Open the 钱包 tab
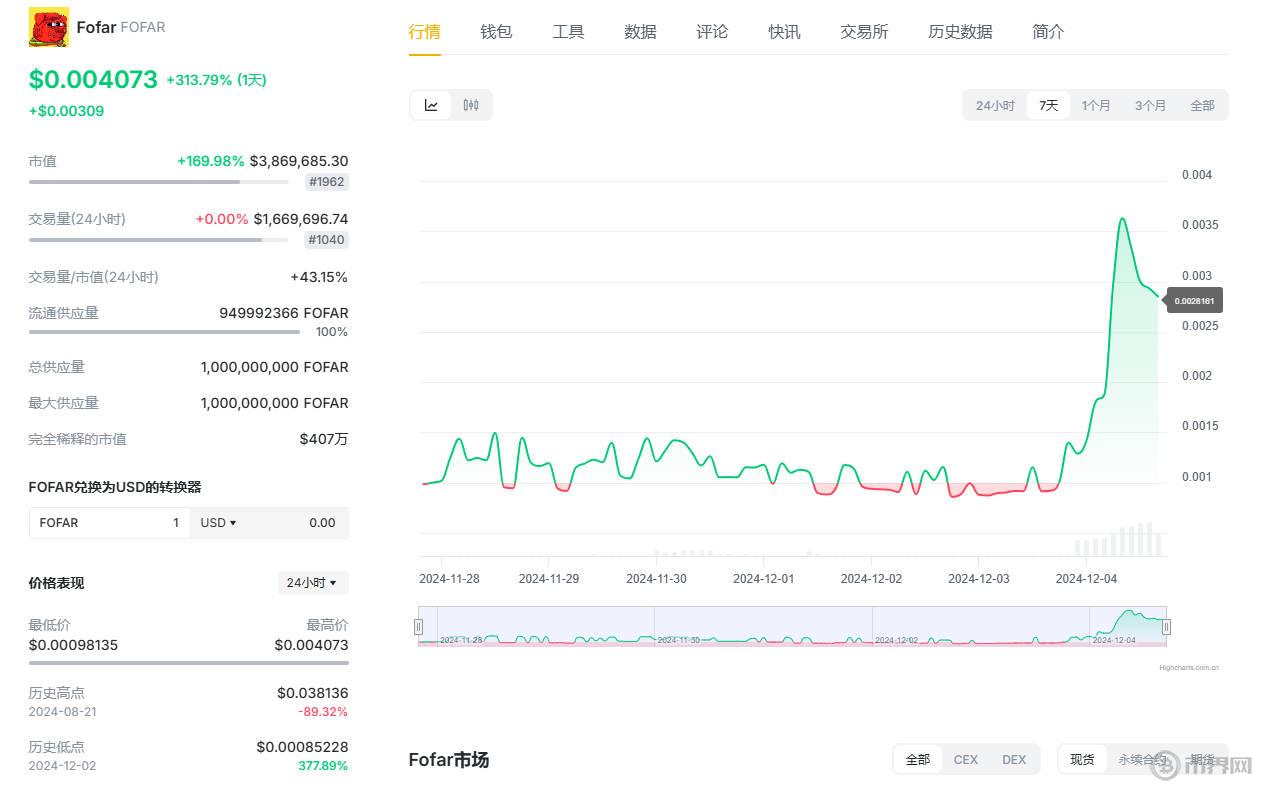 click(x=496, y=32)
